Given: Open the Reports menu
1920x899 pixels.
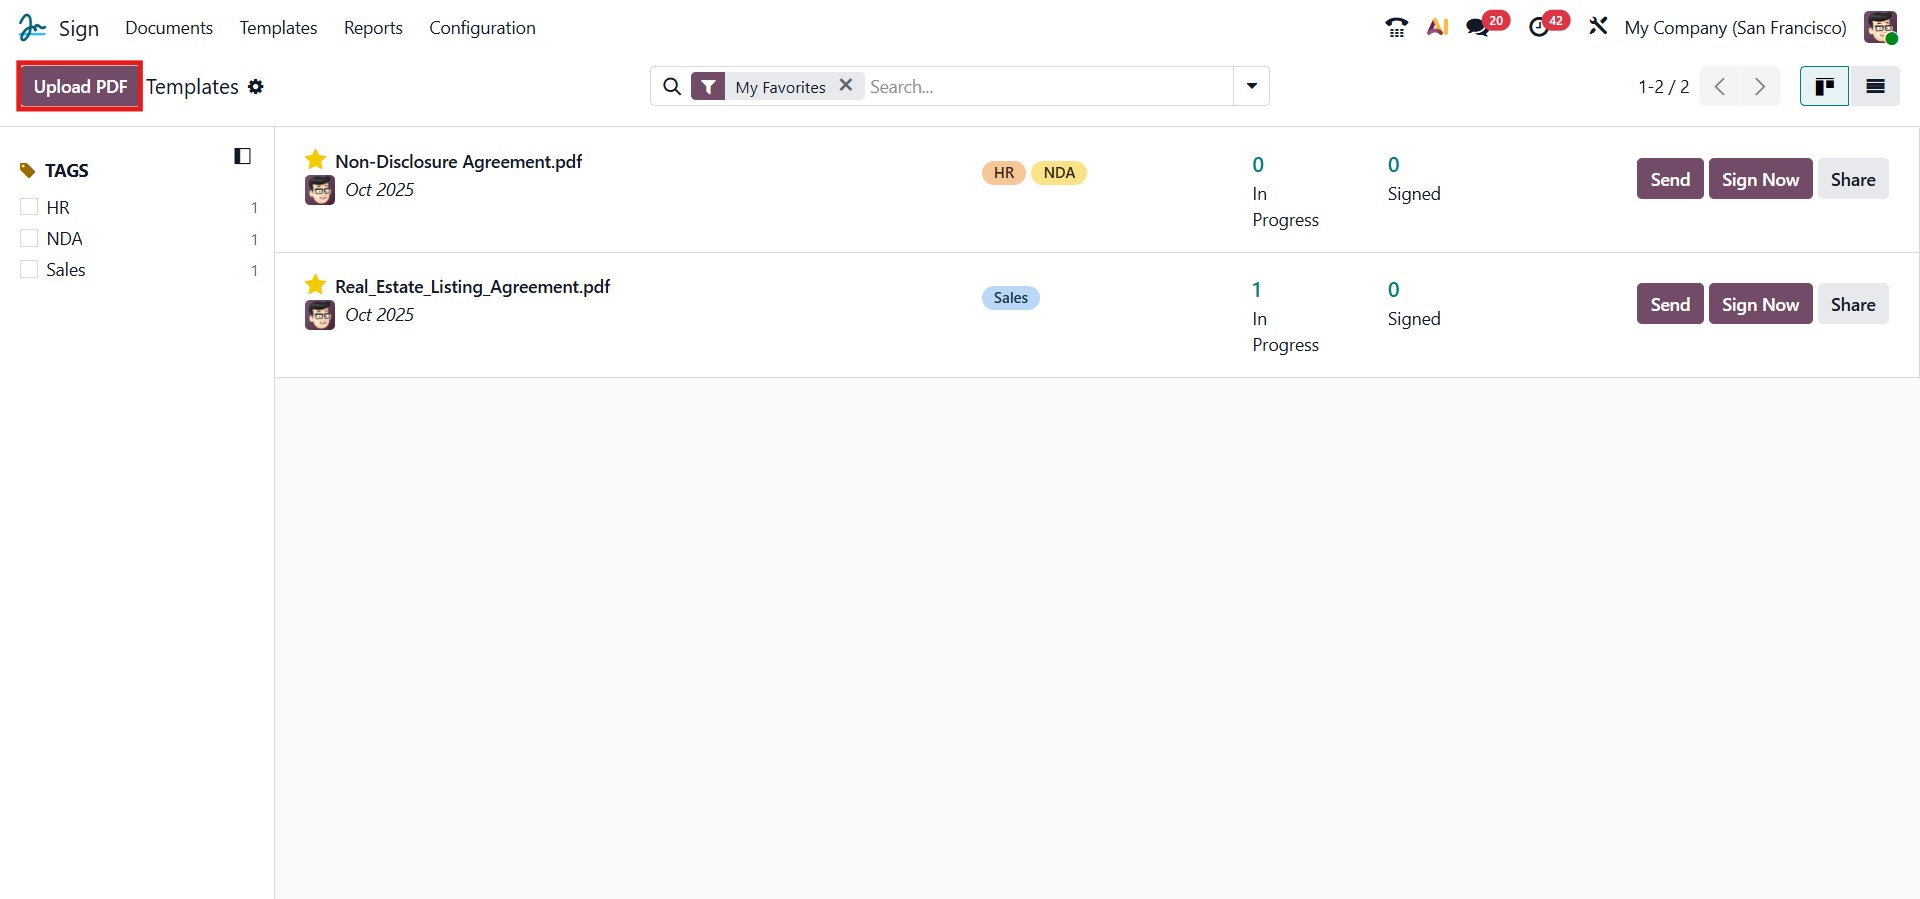Looking at the screenshot, I should (373, 28).
